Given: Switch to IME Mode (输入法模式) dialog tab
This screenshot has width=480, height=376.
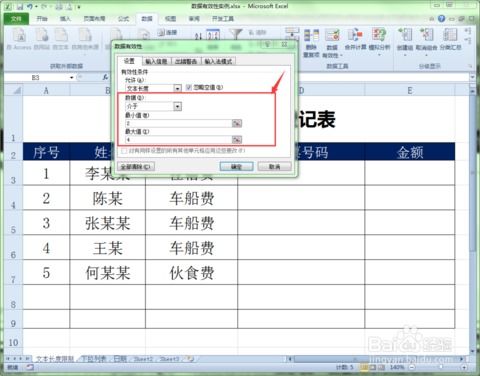Looking at the screenshot, I should click(218, 61).
